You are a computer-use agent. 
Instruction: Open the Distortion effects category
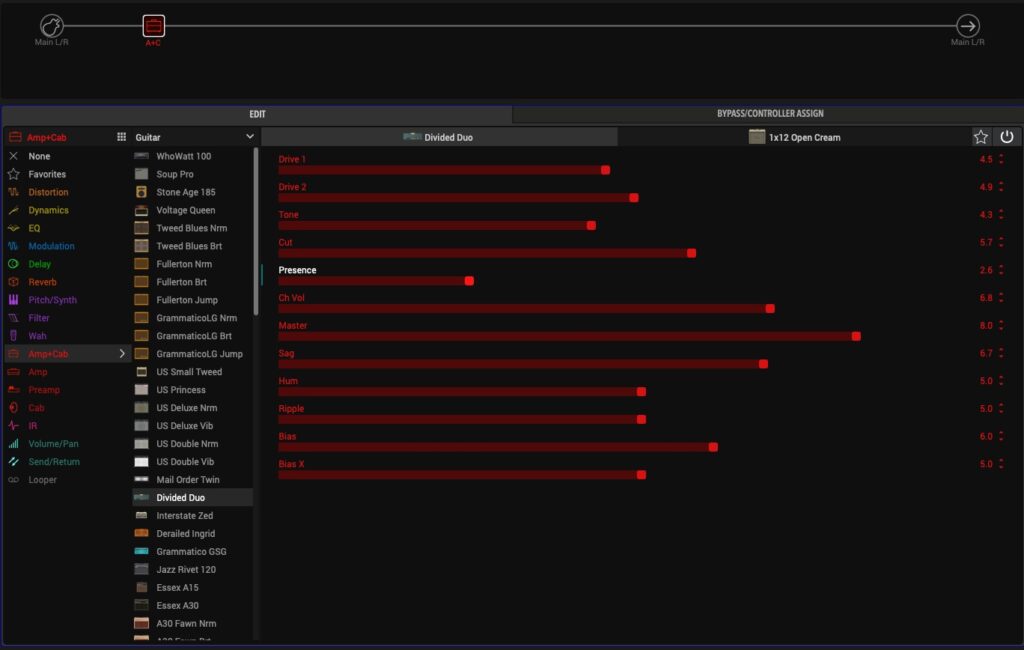point(48,192)
